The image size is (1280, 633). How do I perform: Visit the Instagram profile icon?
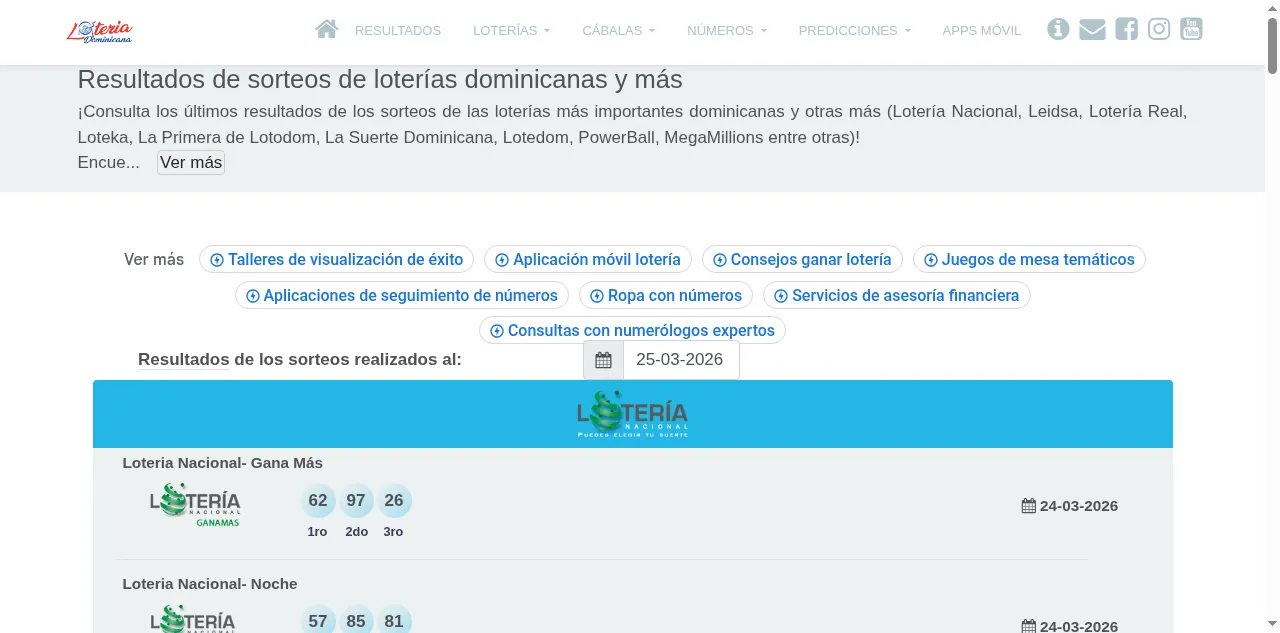click(1159, 29)
